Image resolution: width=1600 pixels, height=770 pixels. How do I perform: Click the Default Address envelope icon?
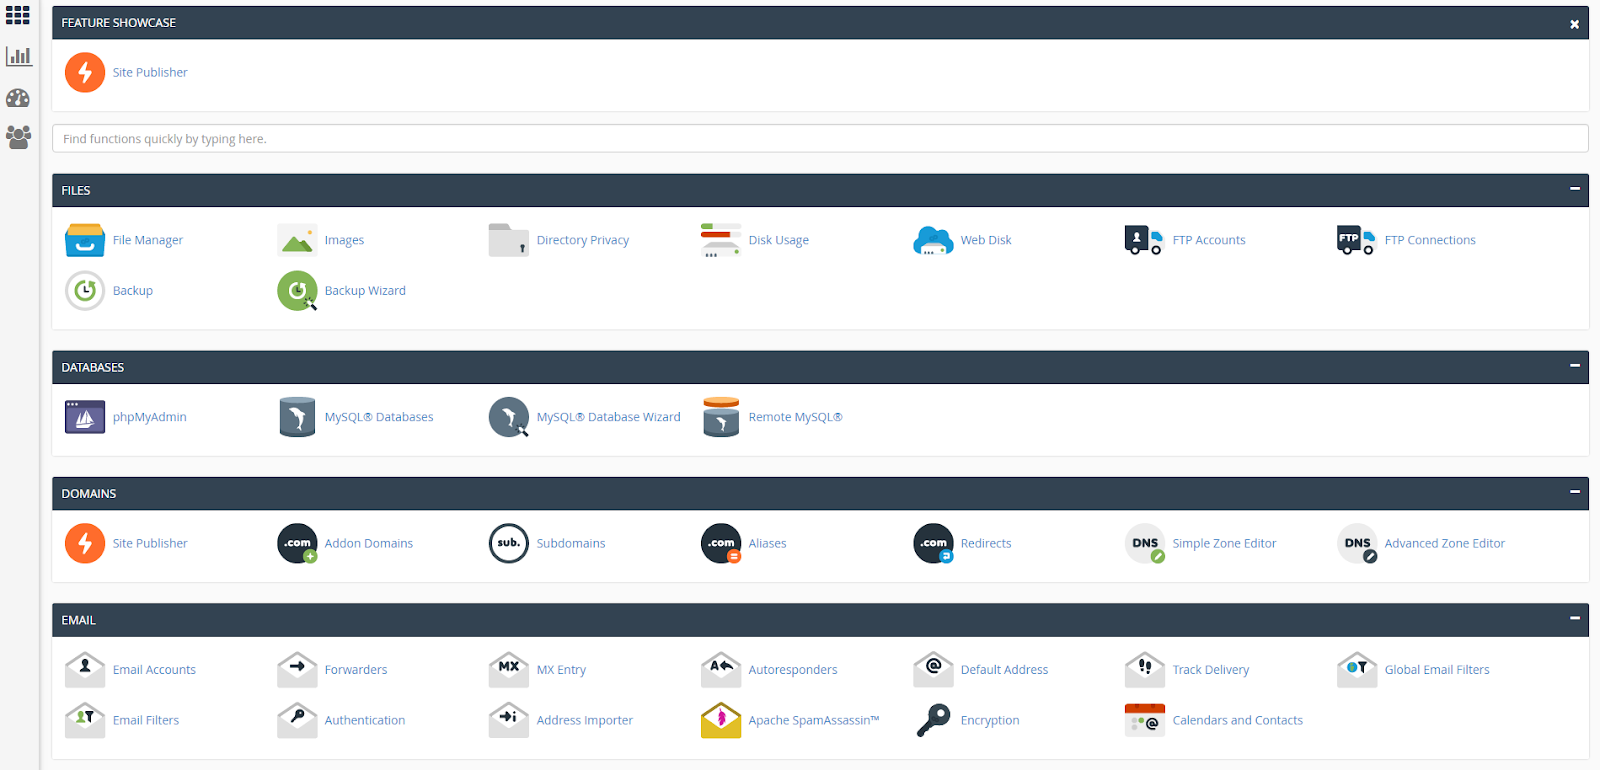coord(933,670)
